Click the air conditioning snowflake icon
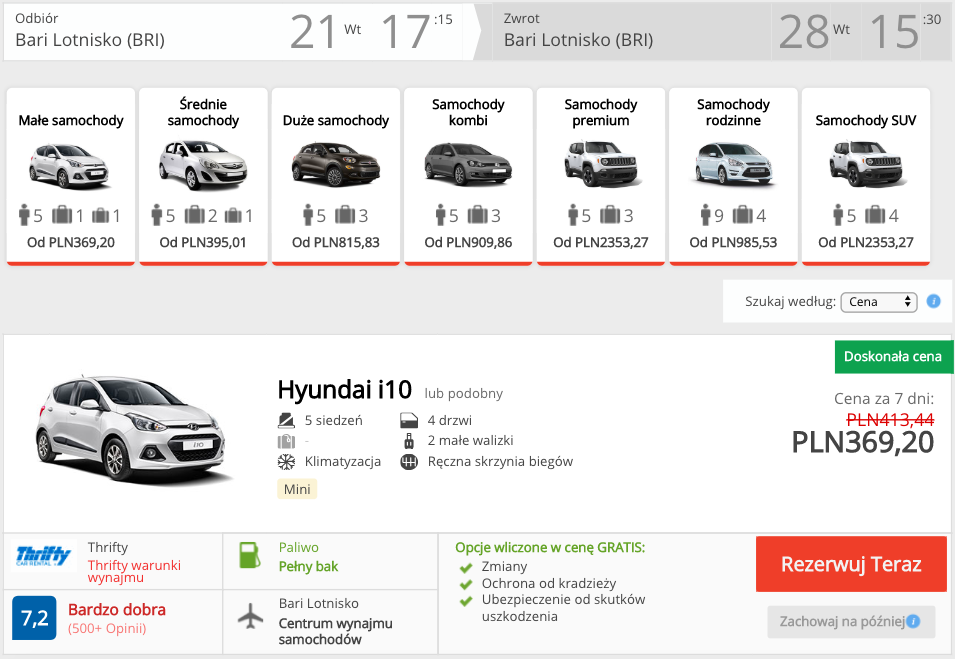Viewport: 955px width, 659px height. [286, 462]
